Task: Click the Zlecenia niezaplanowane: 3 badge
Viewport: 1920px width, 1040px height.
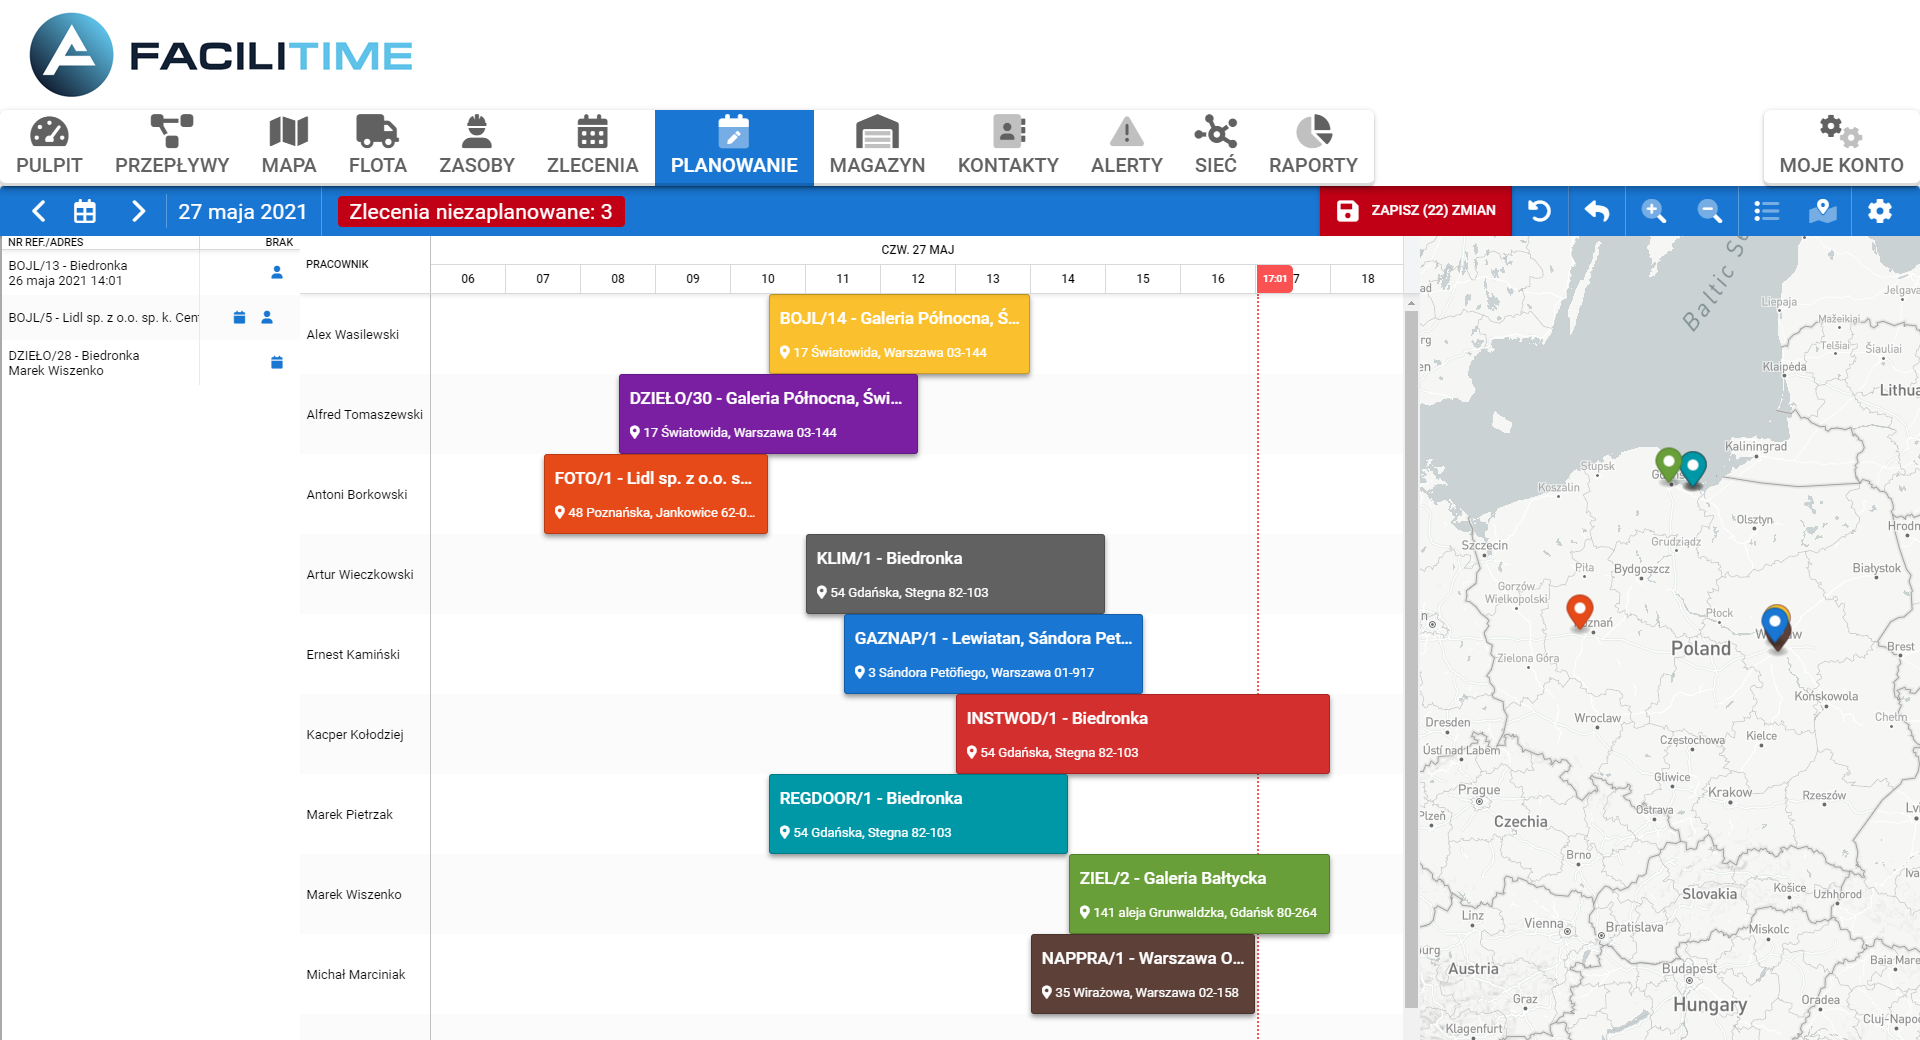Action: 481,211
